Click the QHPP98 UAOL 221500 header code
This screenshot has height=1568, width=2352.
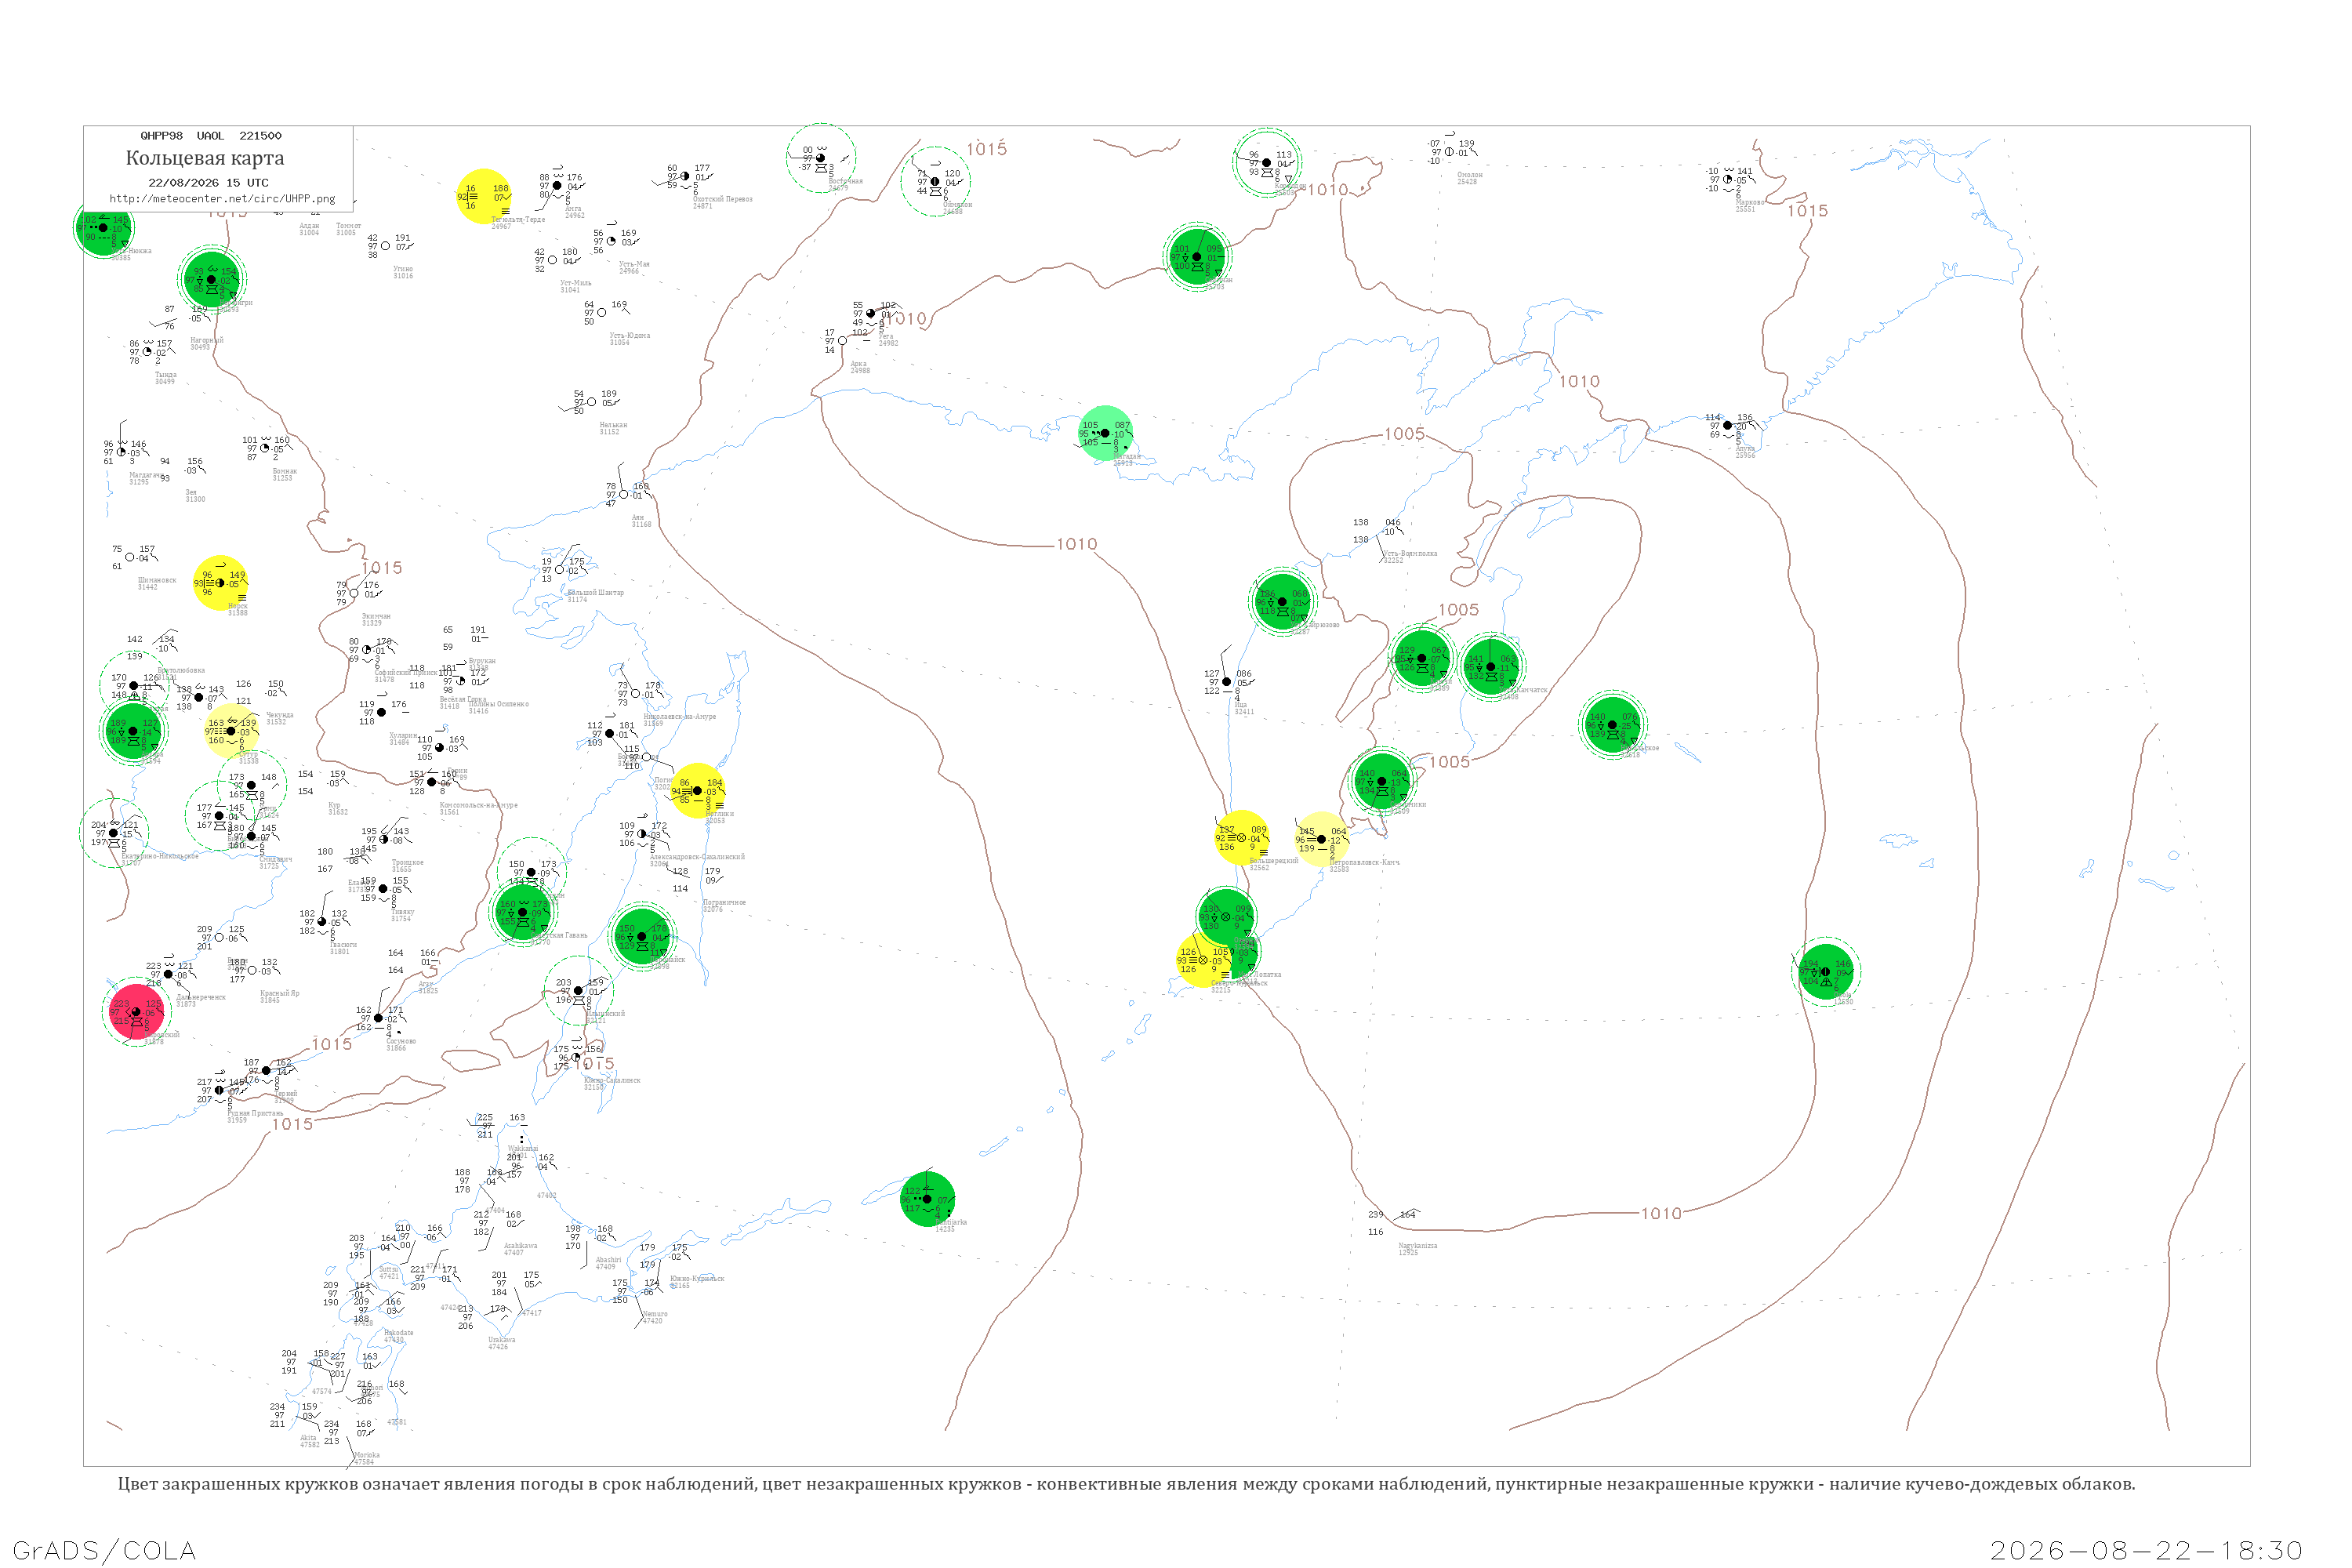[211, 136]
